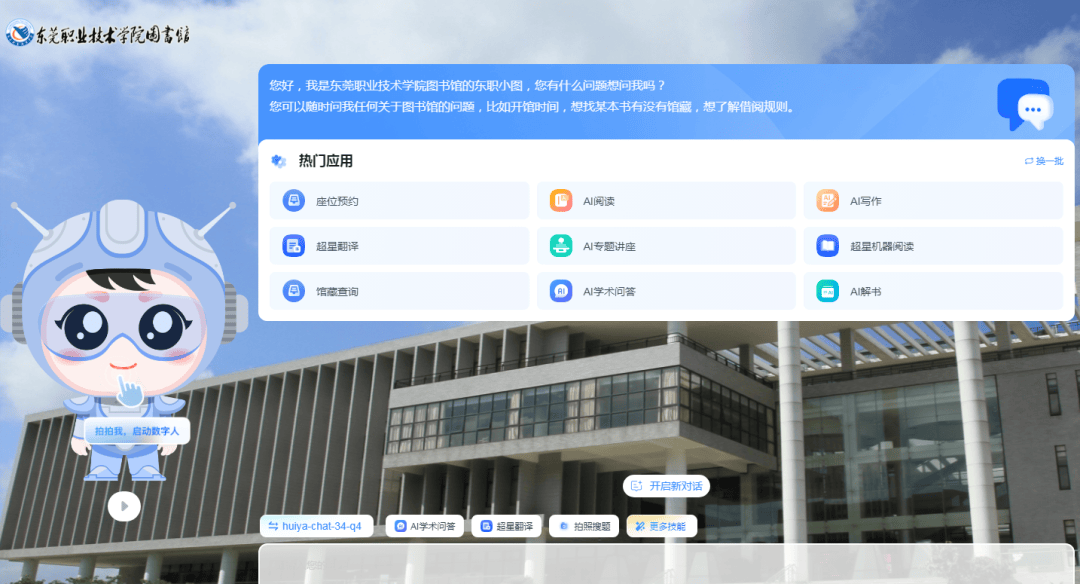The image size is (1080, 584).
Task: Select the 超星翻译 skill chip above the input
Action: pyautogui.click(x=506, y=526)
